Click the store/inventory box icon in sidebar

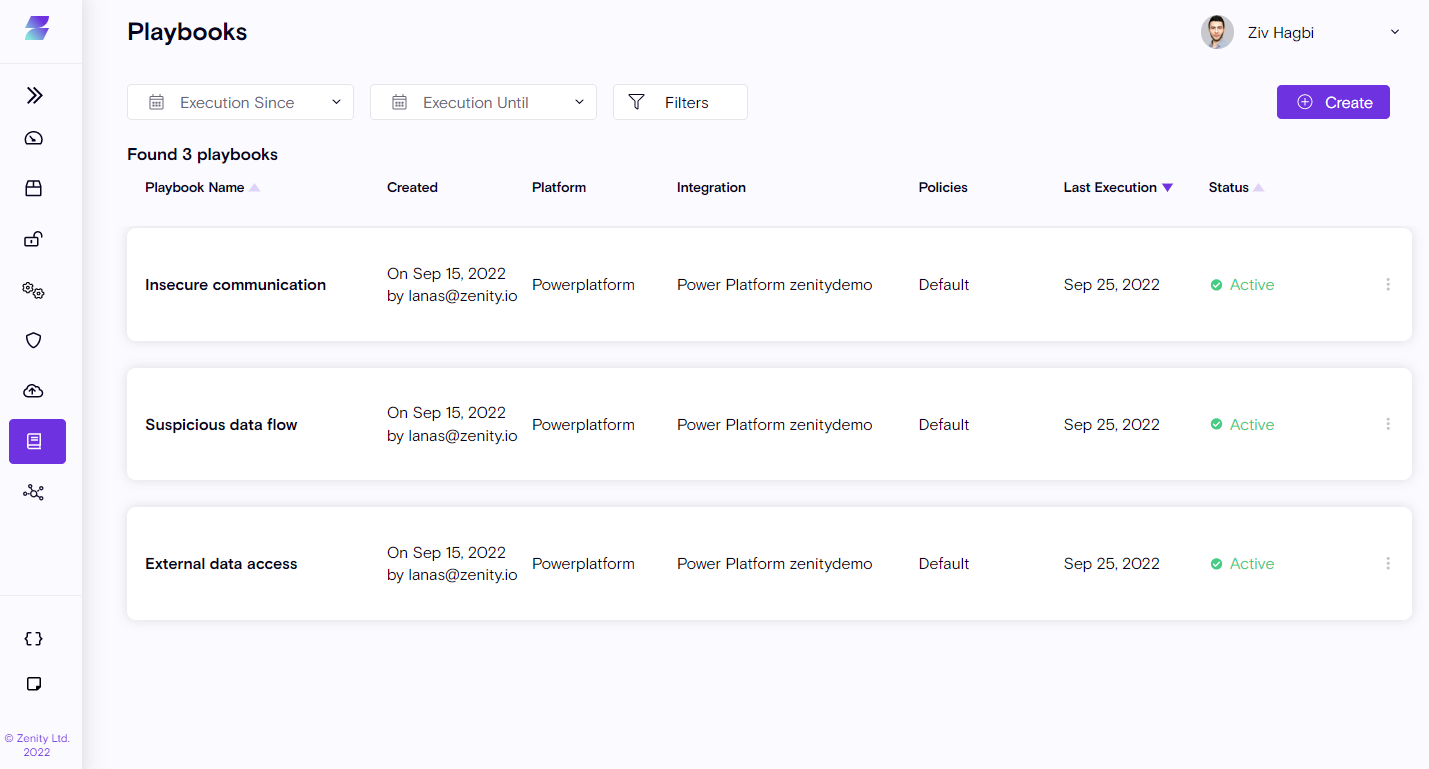tap(34, 188)
